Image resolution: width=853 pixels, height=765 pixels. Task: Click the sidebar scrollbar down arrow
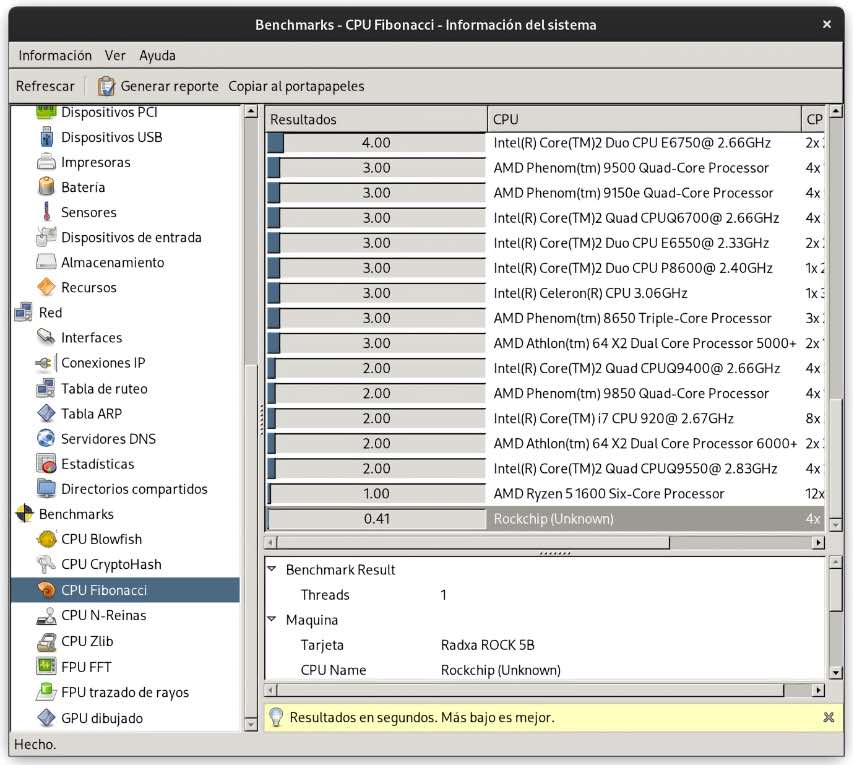pyautogui.click(x=251, y=724)
